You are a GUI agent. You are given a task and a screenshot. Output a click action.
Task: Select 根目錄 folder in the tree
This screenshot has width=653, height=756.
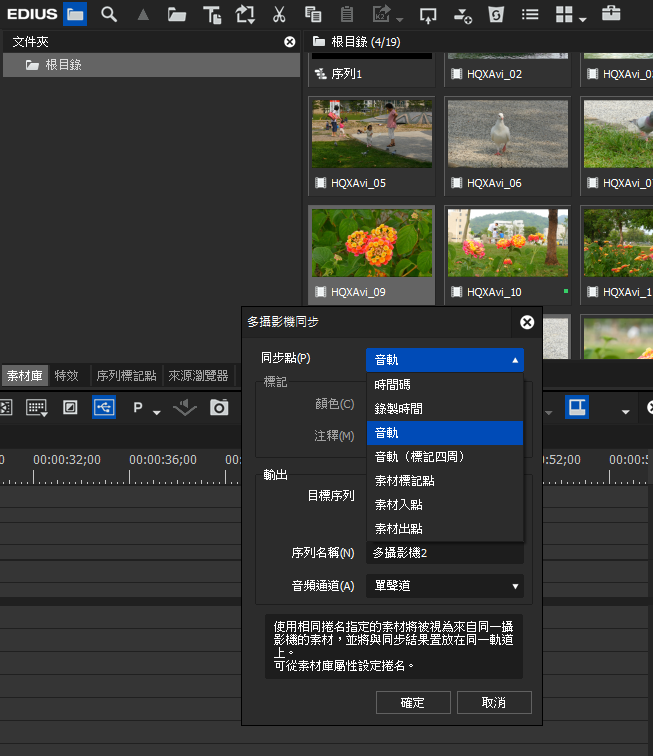tap(151, 65)
